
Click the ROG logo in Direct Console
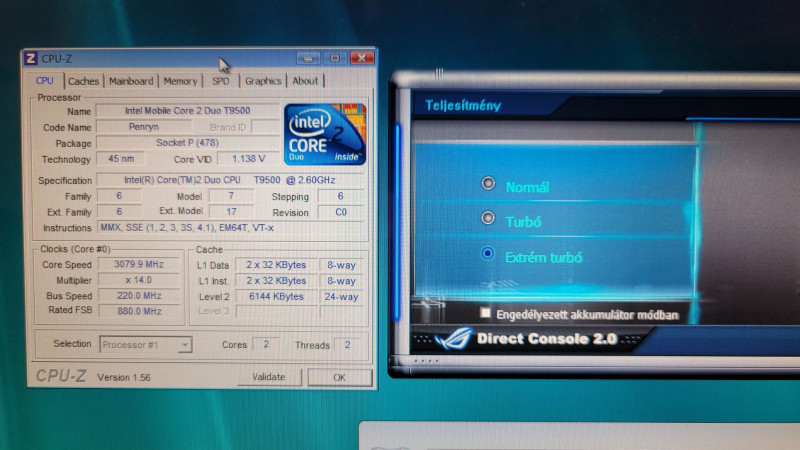[x=453, y=339]
